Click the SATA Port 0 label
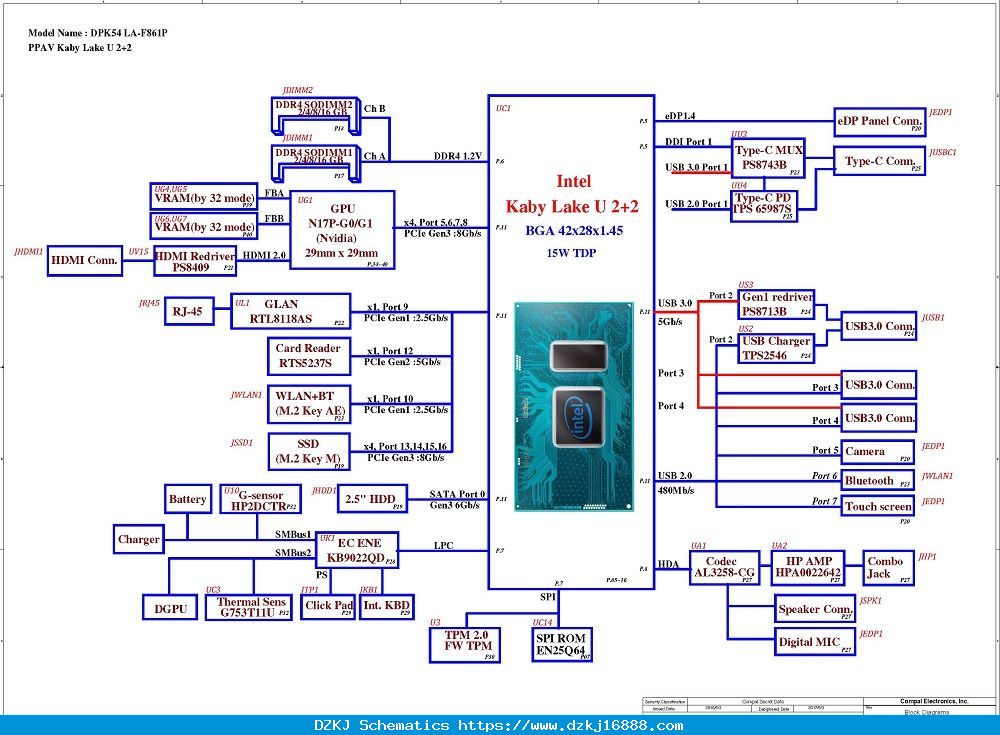Image resolution: width=1000 pixels, height=735 pixels. point(457,494)
